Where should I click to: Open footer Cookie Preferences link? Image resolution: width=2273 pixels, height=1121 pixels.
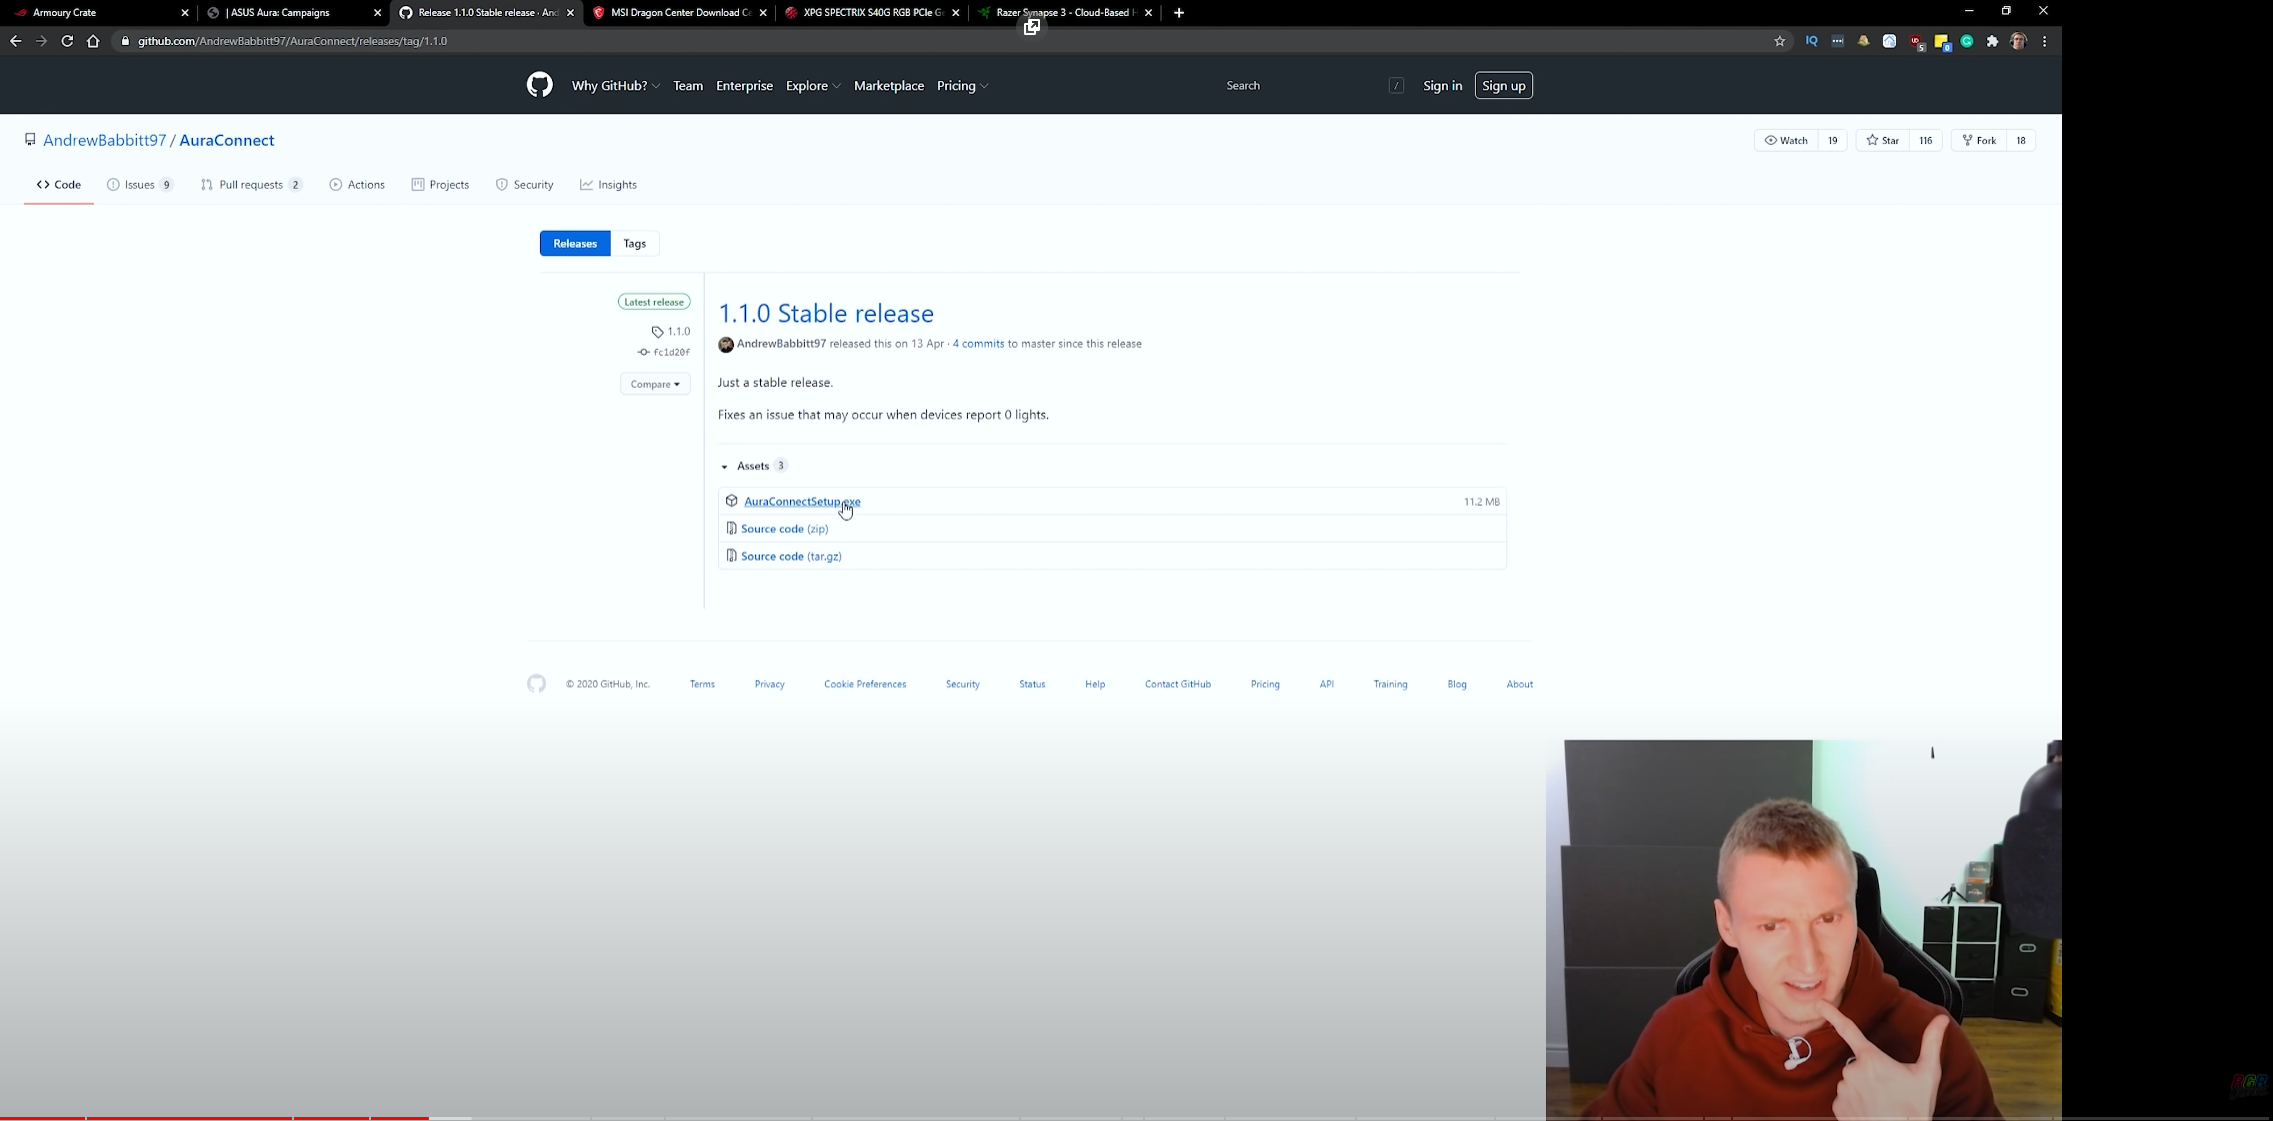click(865, 685)
